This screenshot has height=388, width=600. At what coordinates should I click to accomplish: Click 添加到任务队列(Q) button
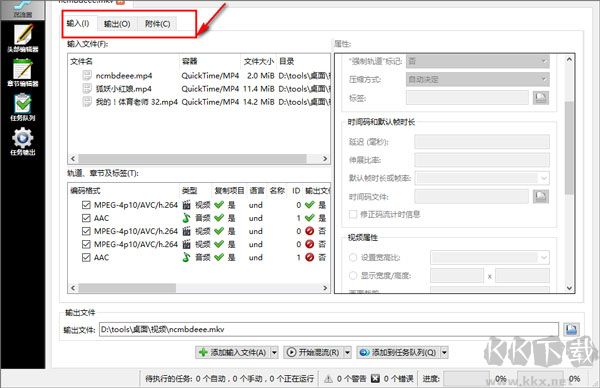click(399, 352)
